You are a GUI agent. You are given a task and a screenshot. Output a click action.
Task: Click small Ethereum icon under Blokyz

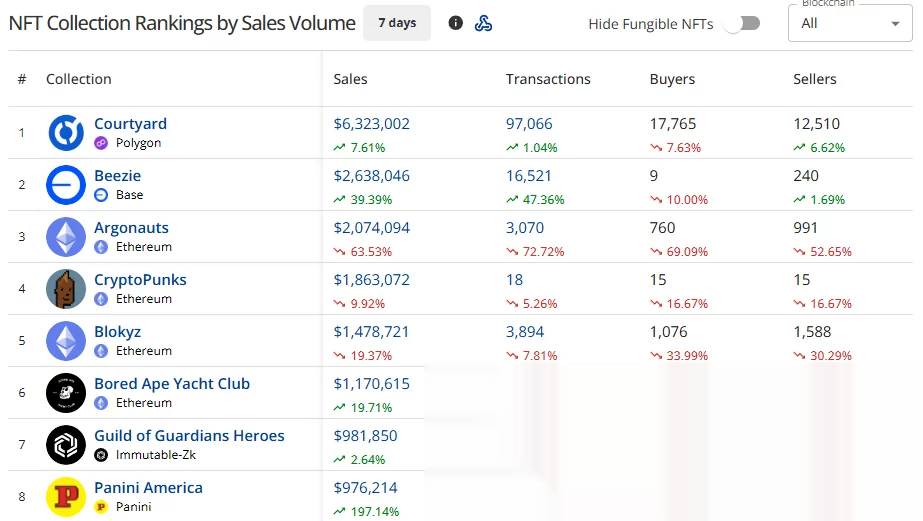pos(101,351)
